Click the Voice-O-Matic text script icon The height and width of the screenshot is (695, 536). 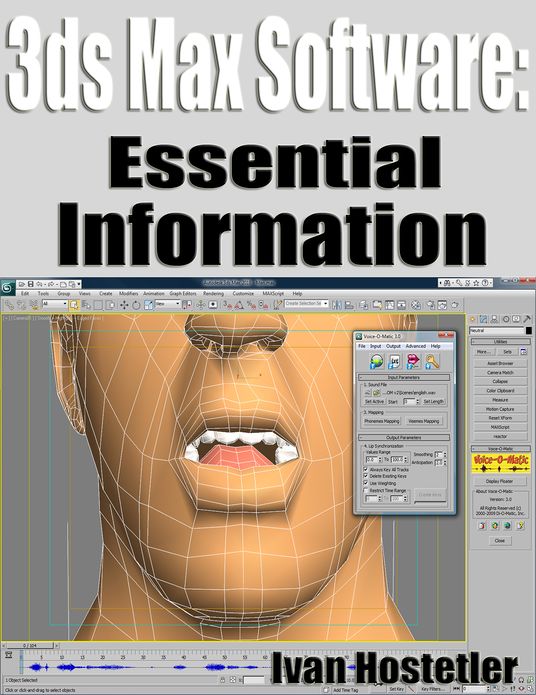point(394,362)
